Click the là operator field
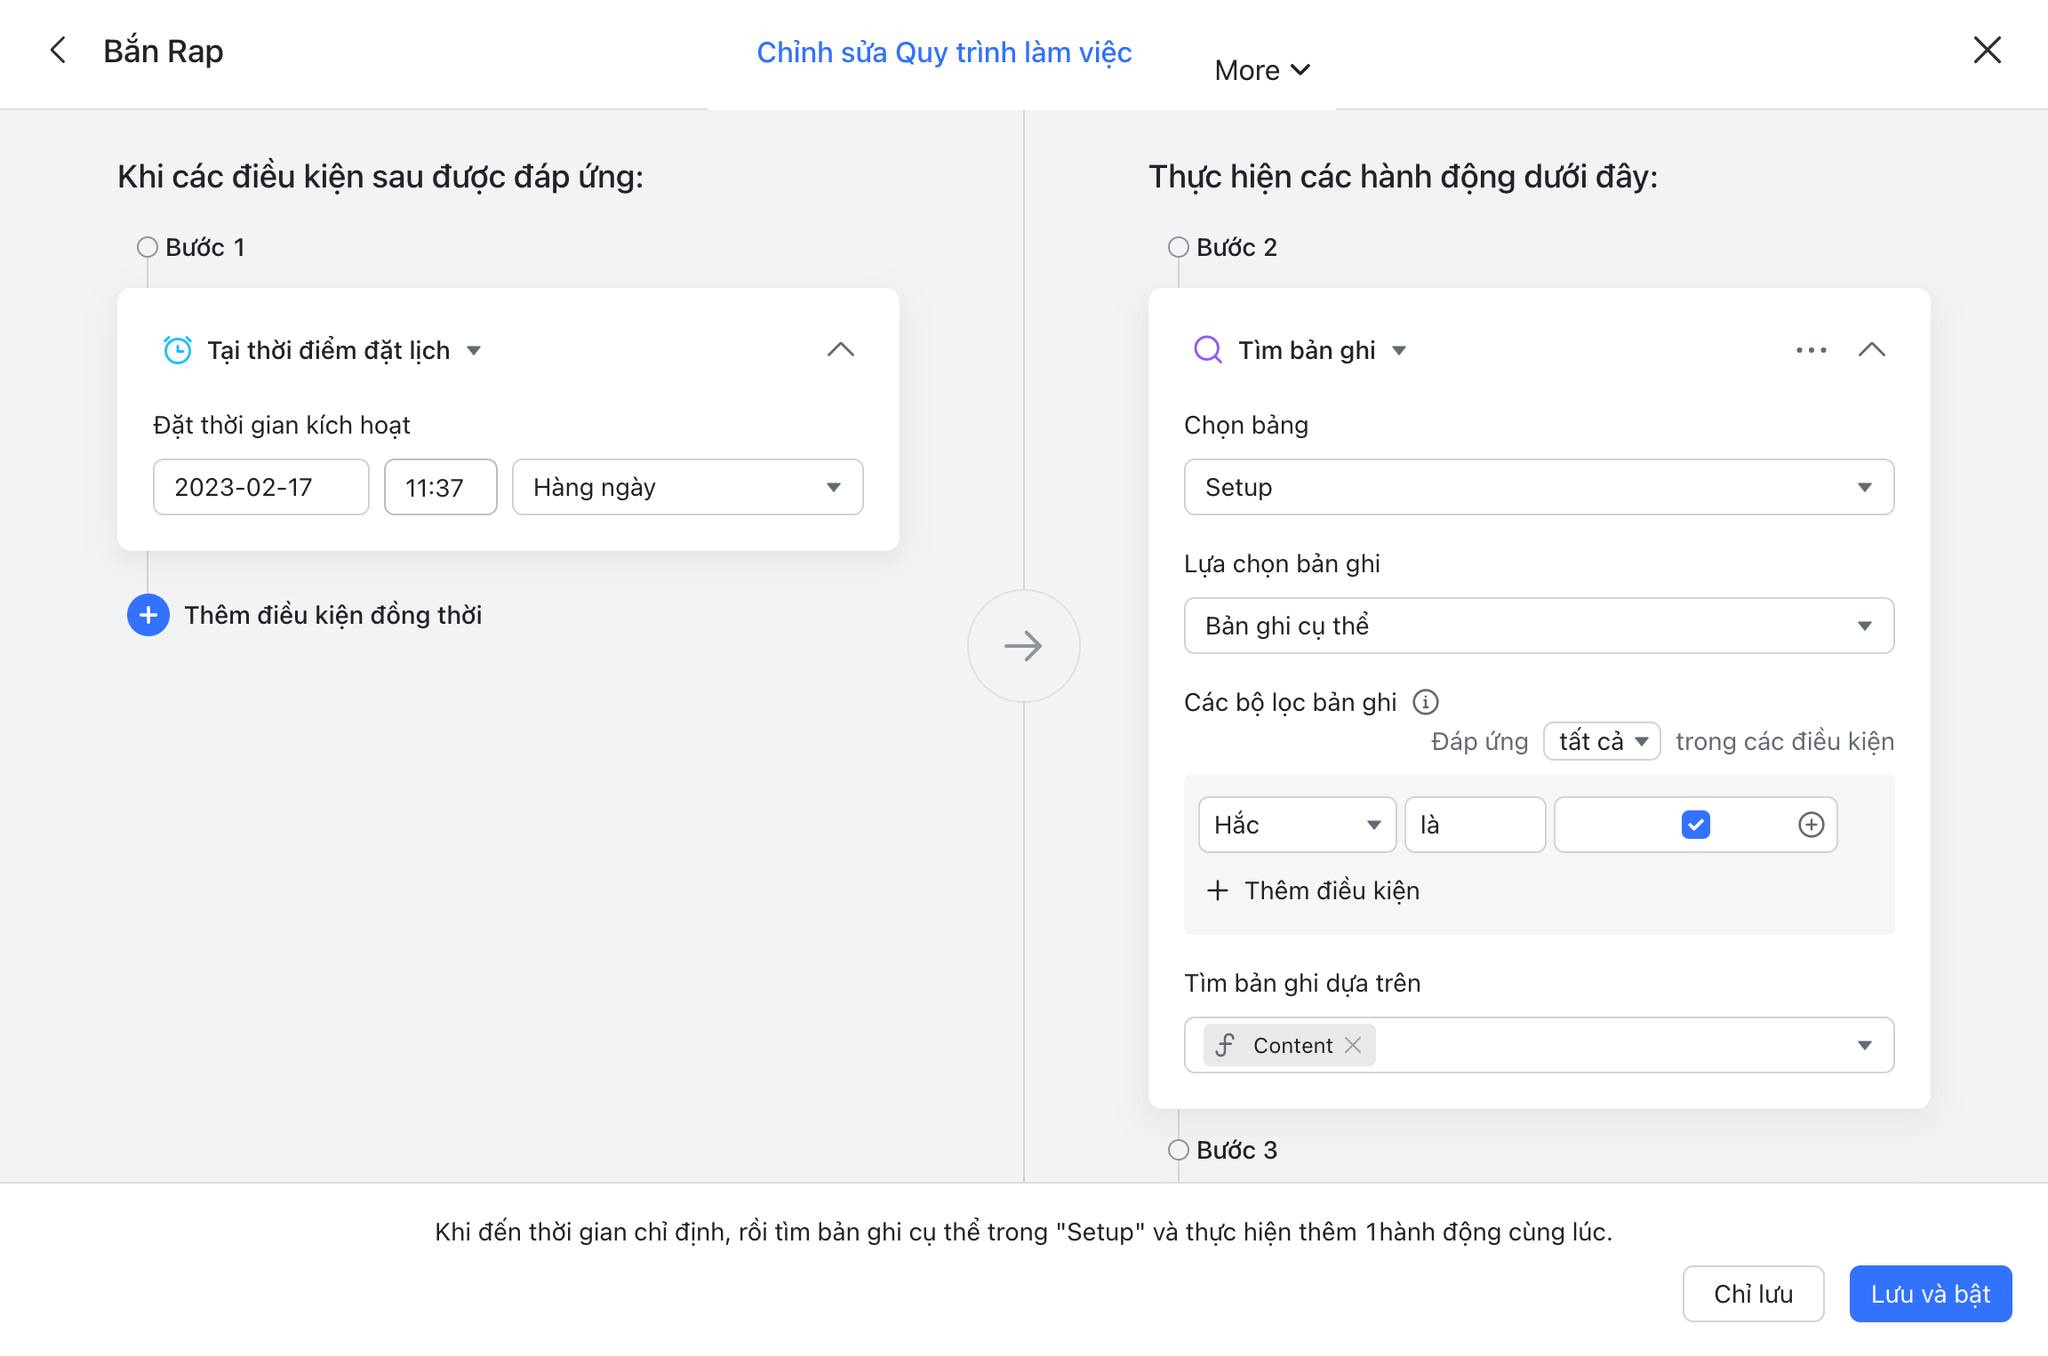 point(1475,825)
